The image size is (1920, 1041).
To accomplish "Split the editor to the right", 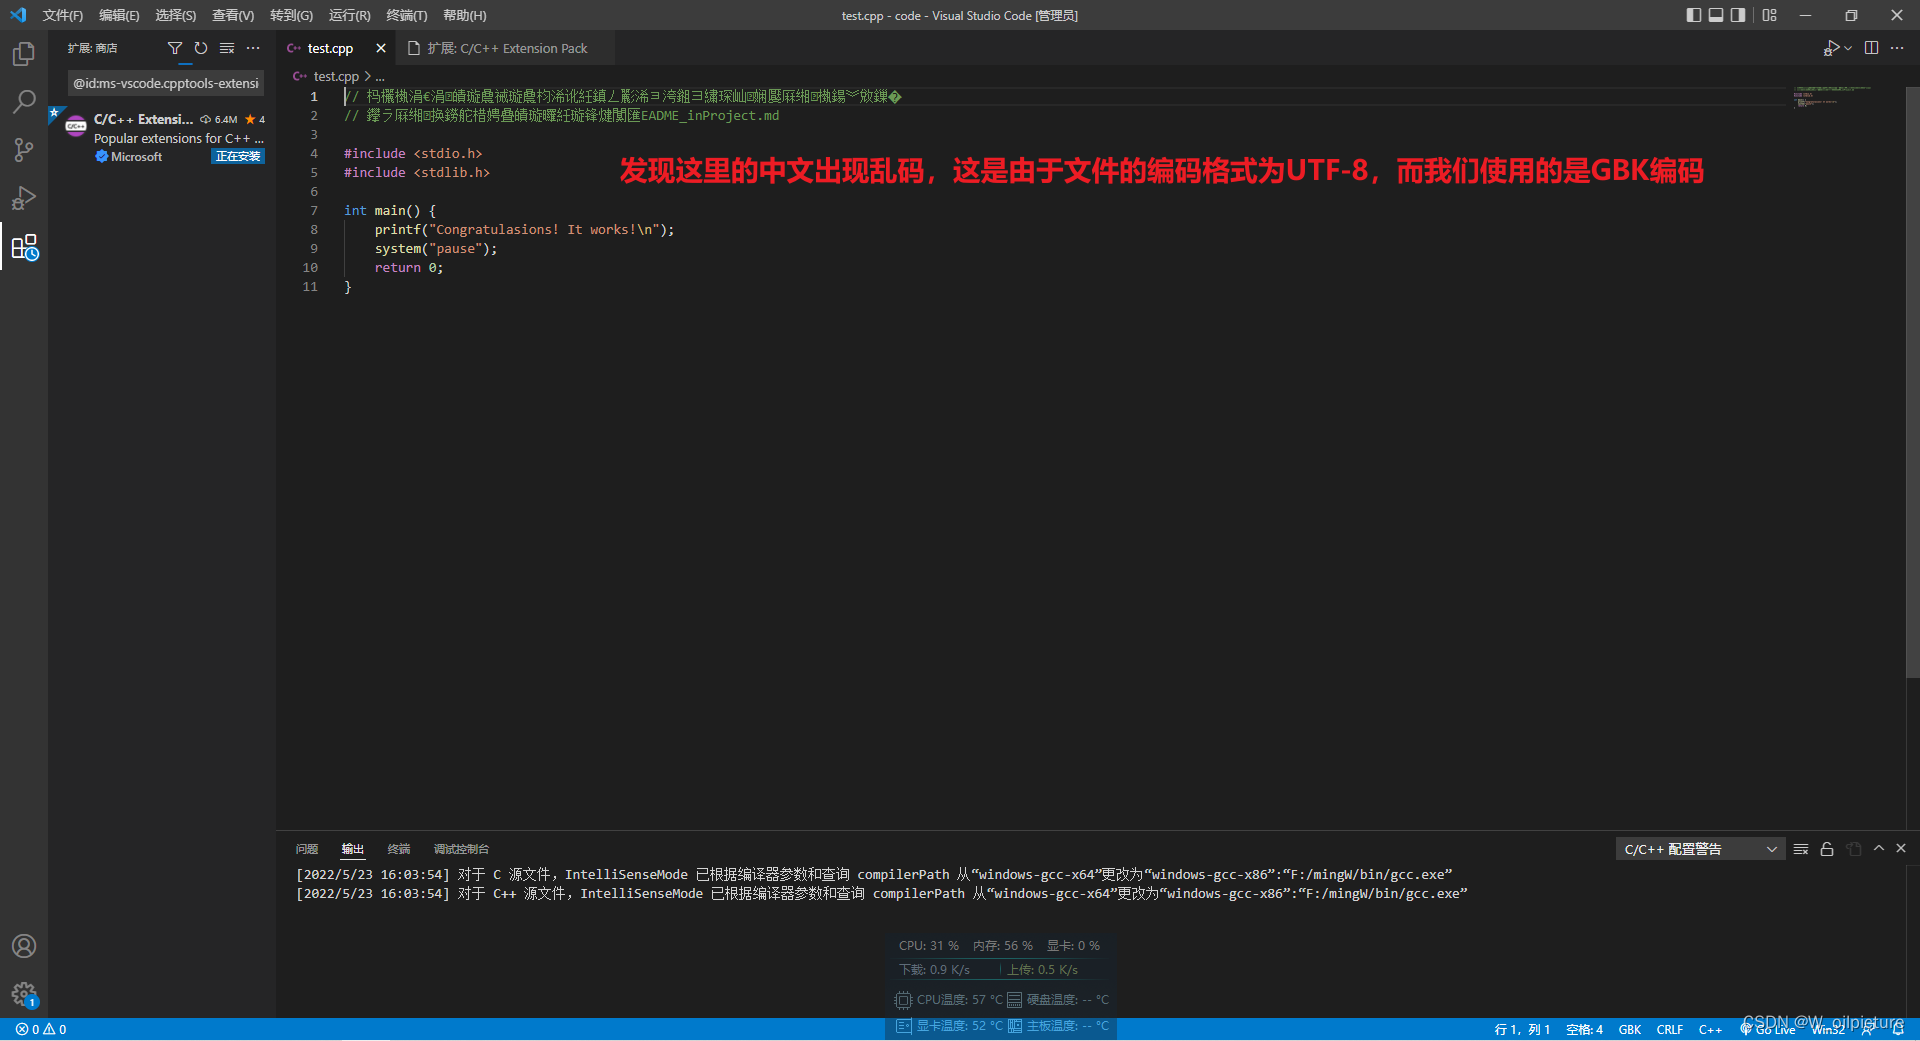I will 1871,48.
